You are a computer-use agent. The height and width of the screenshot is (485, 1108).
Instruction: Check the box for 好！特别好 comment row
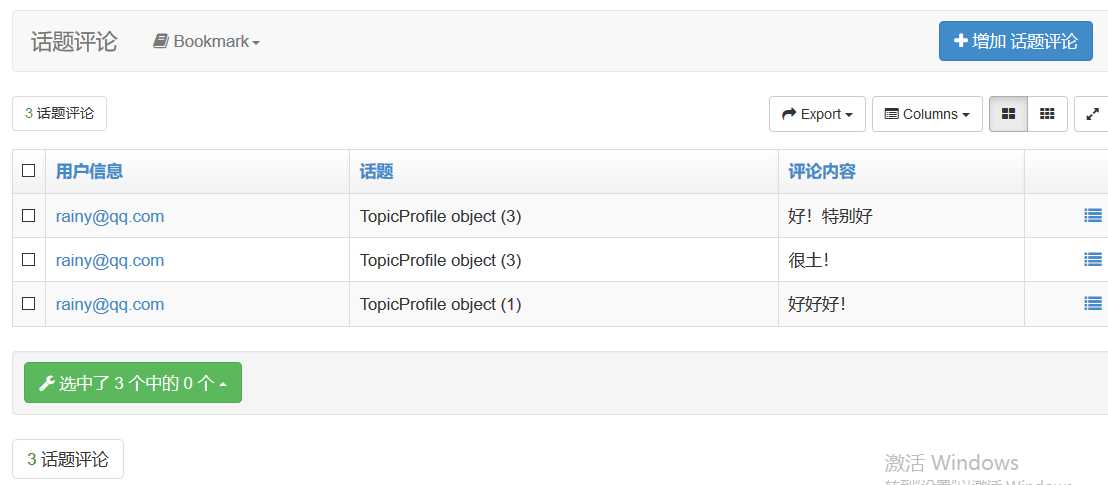[x=28, y=216]
